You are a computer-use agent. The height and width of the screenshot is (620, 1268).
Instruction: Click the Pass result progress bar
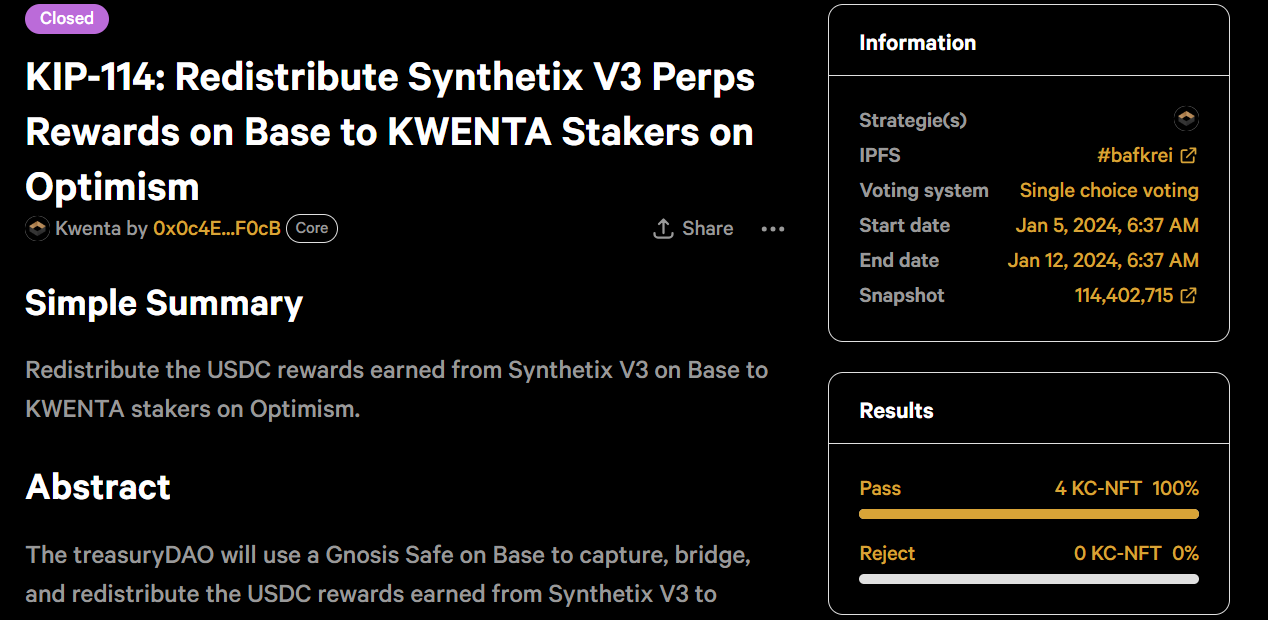(1028, 514)
